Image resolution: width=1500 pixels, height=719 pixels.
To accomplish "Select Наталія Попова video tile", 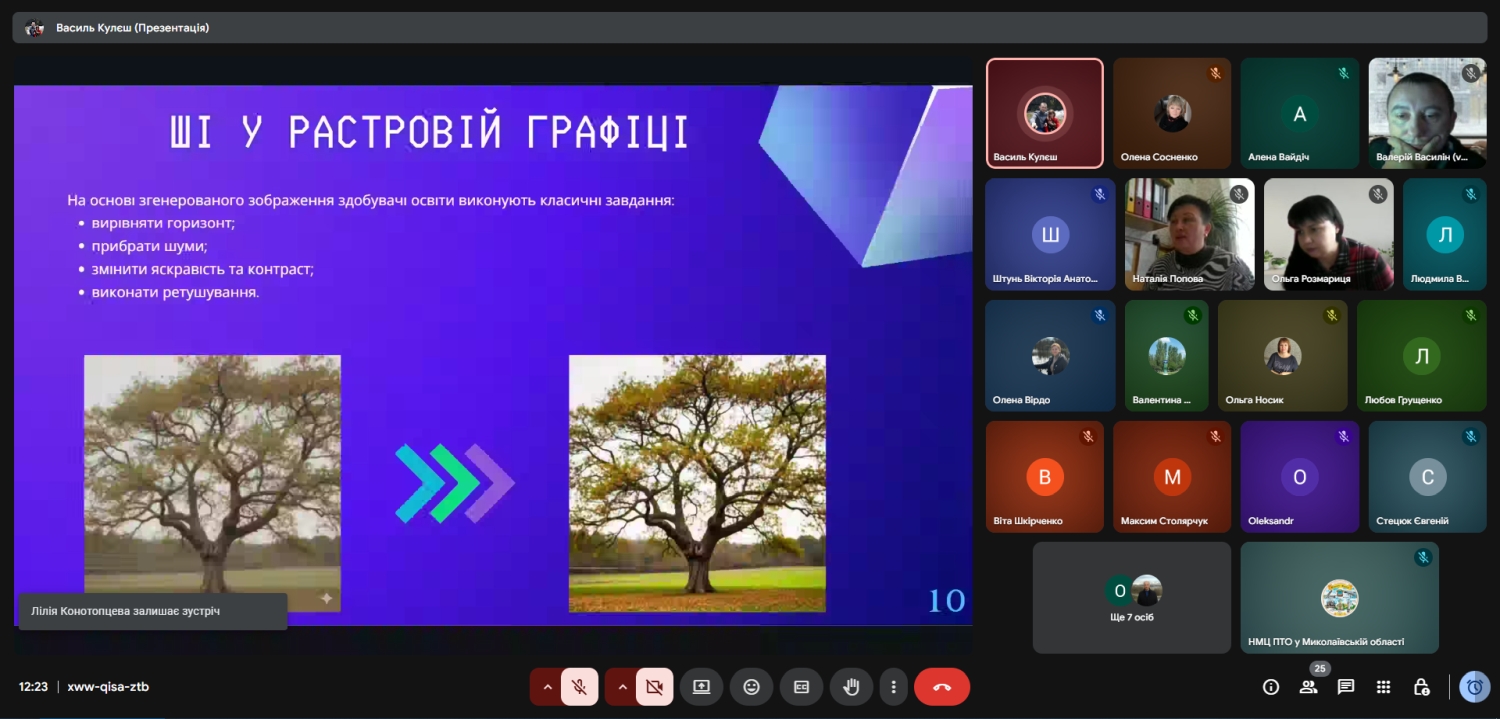I will (1189, 234).
